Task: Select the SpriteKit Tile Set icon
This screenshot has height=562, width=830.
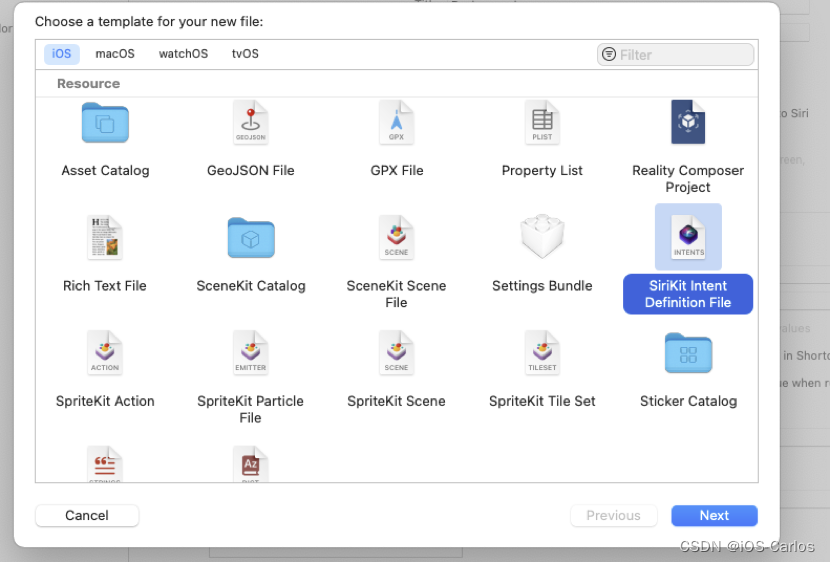Action: tap(542, 353)
